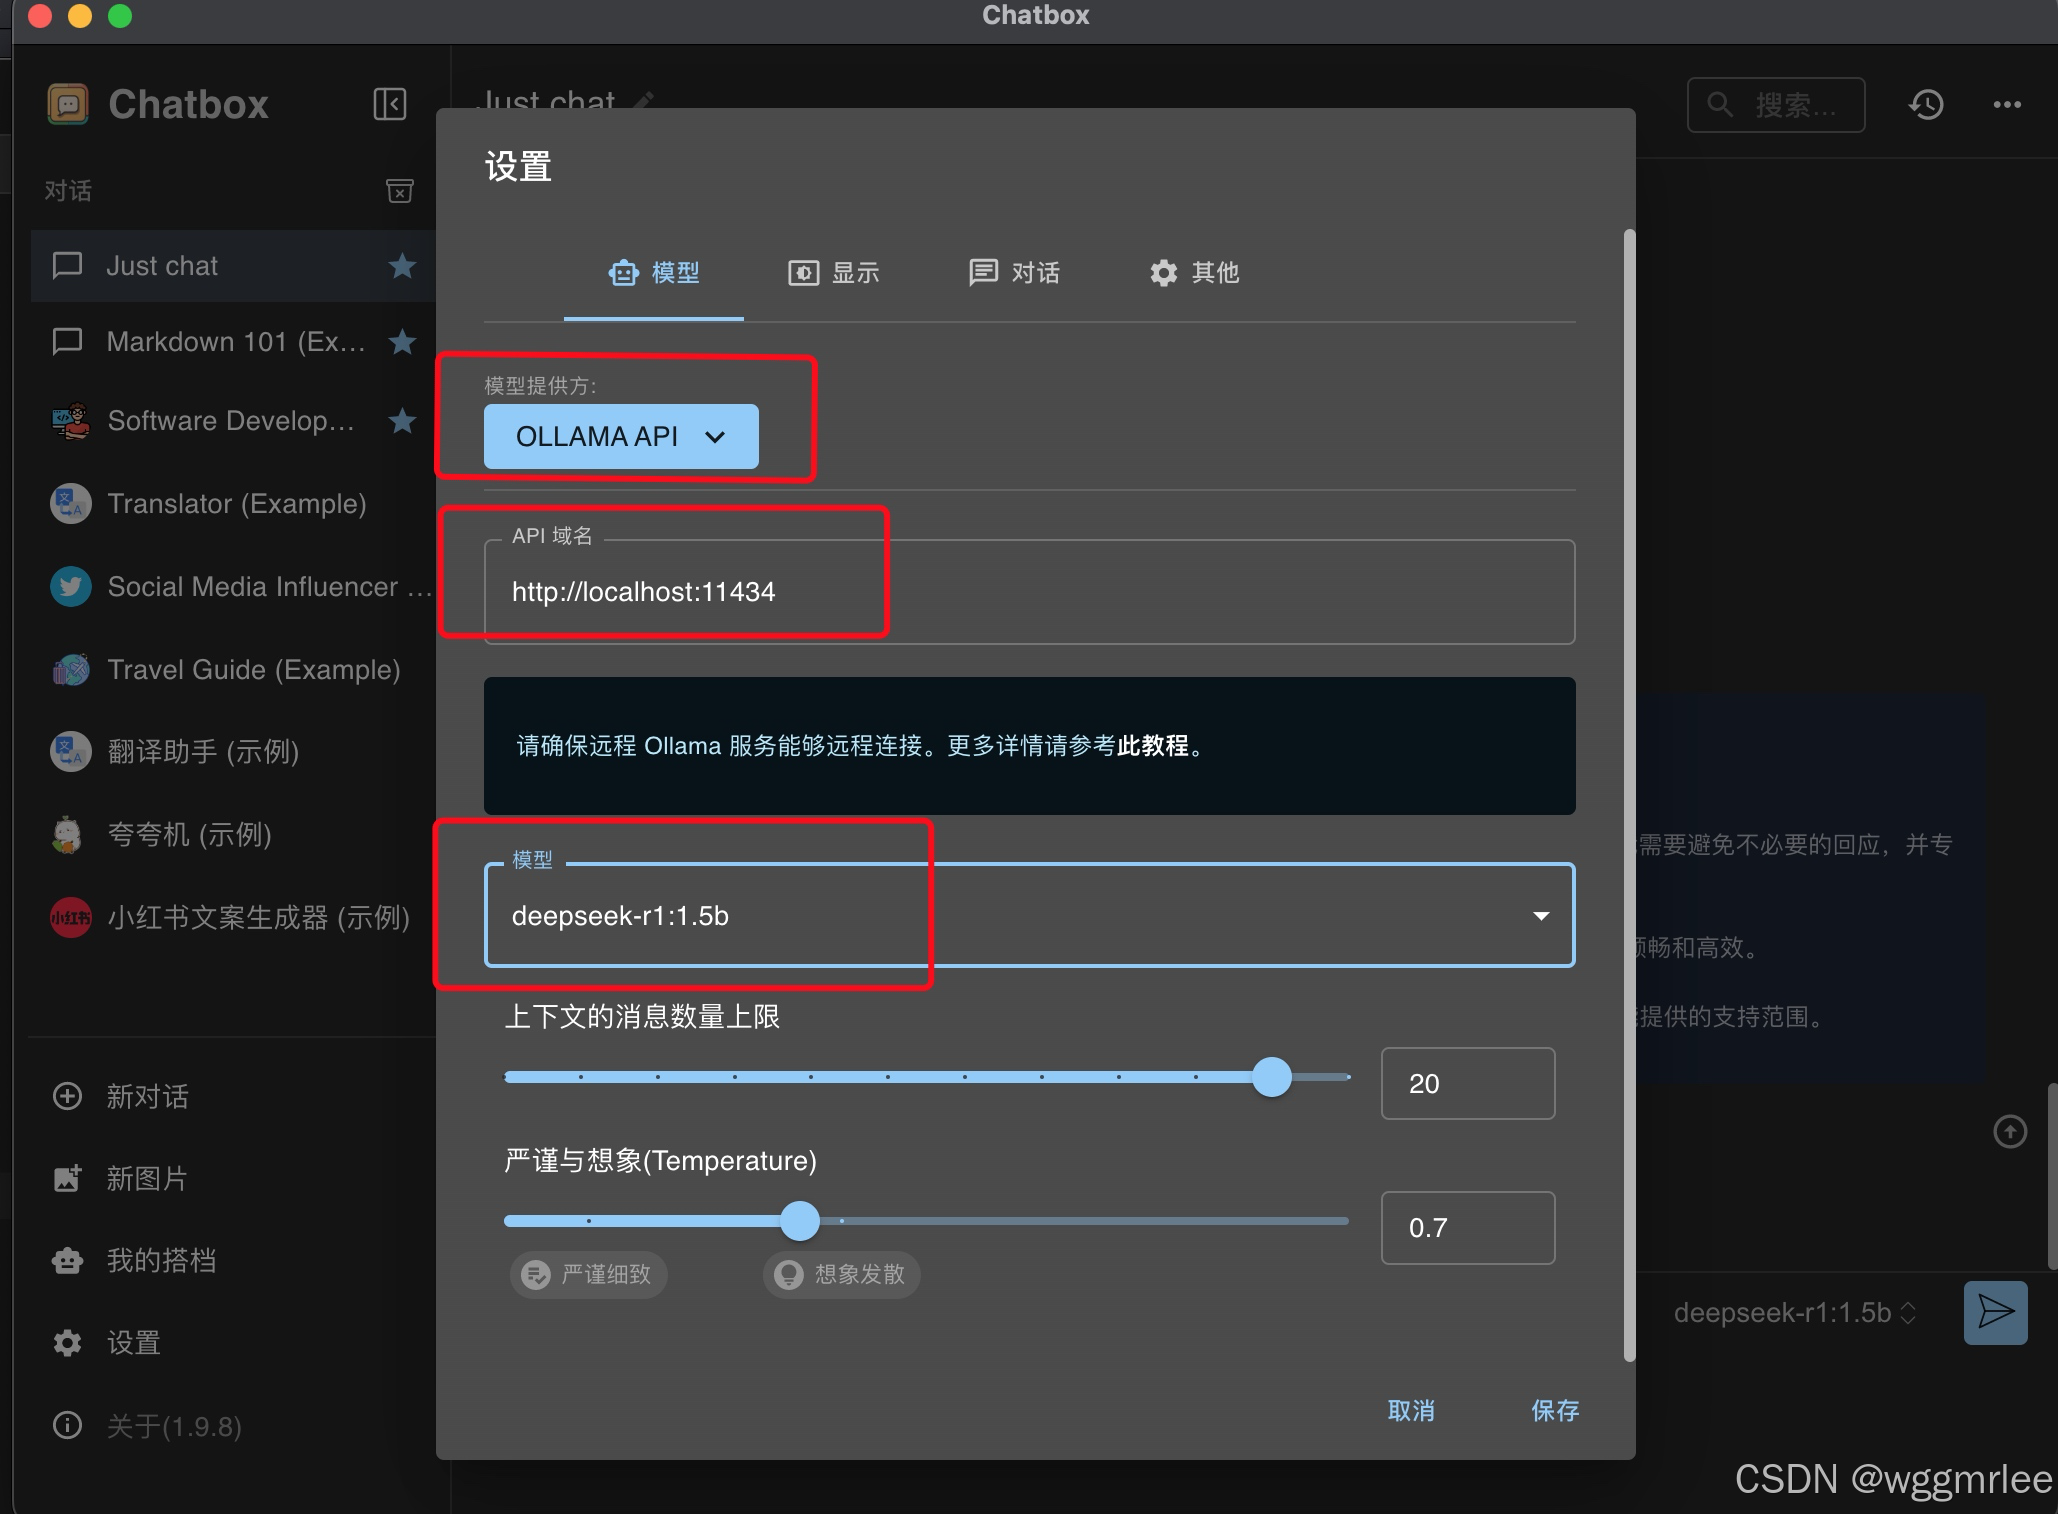Viewport: 2058px width, 1514px height.
Task: Open the OLLAMA API provider dropdown
Action: [620, 436]
